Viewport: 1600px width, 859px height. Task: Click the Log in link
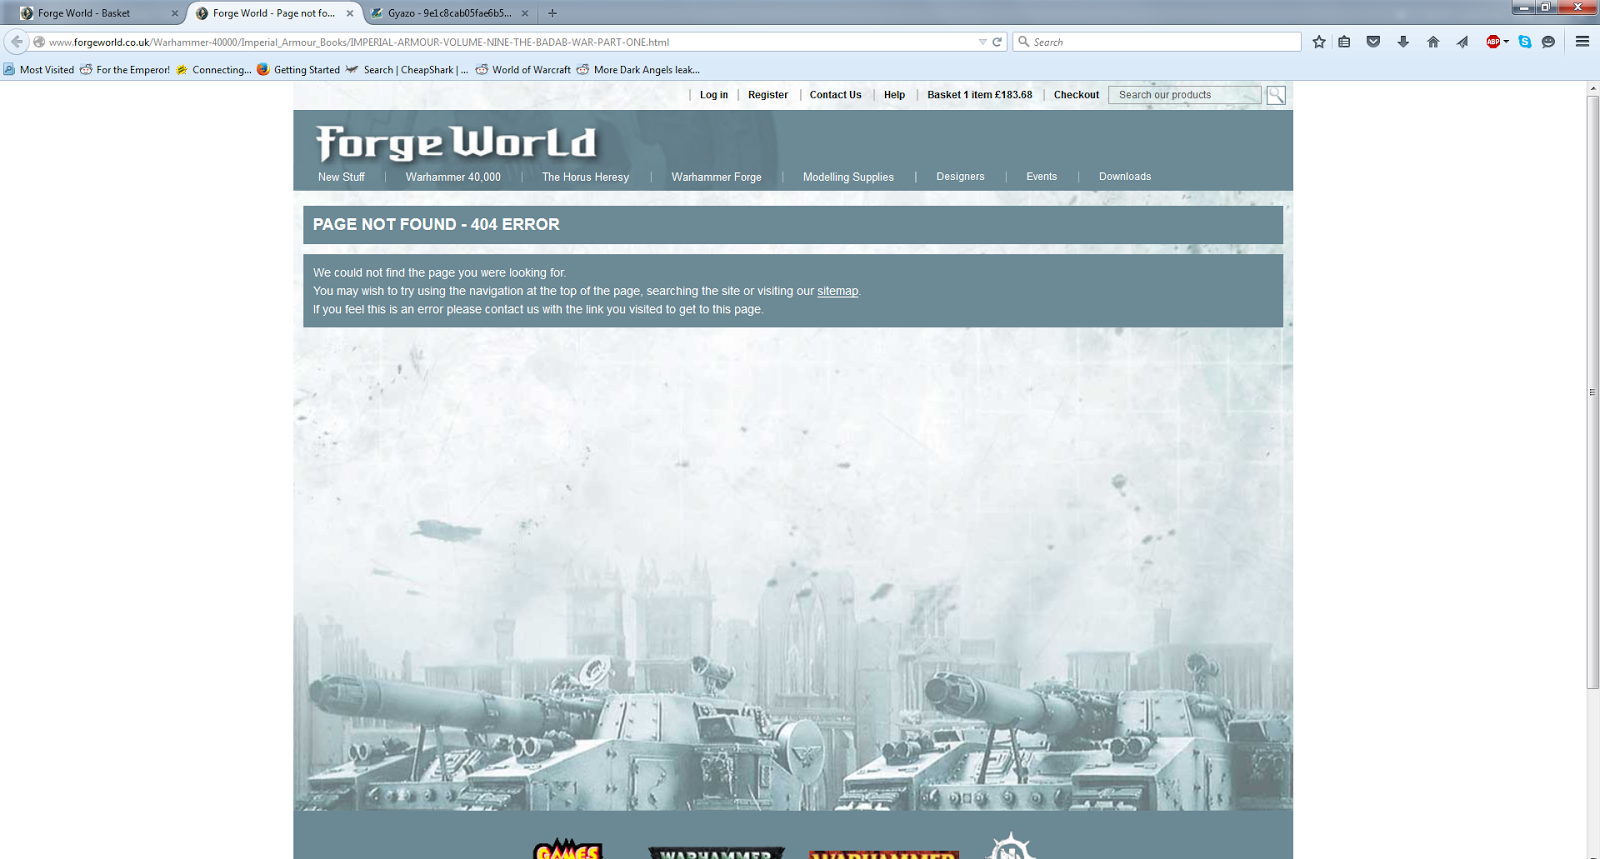click(x=714, y=95)
